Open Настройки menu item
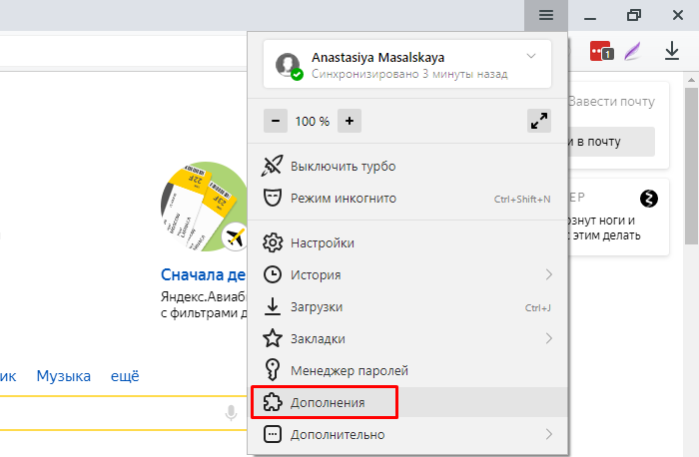The height and width of the screenshot is (457, 699). coord(407,243)
